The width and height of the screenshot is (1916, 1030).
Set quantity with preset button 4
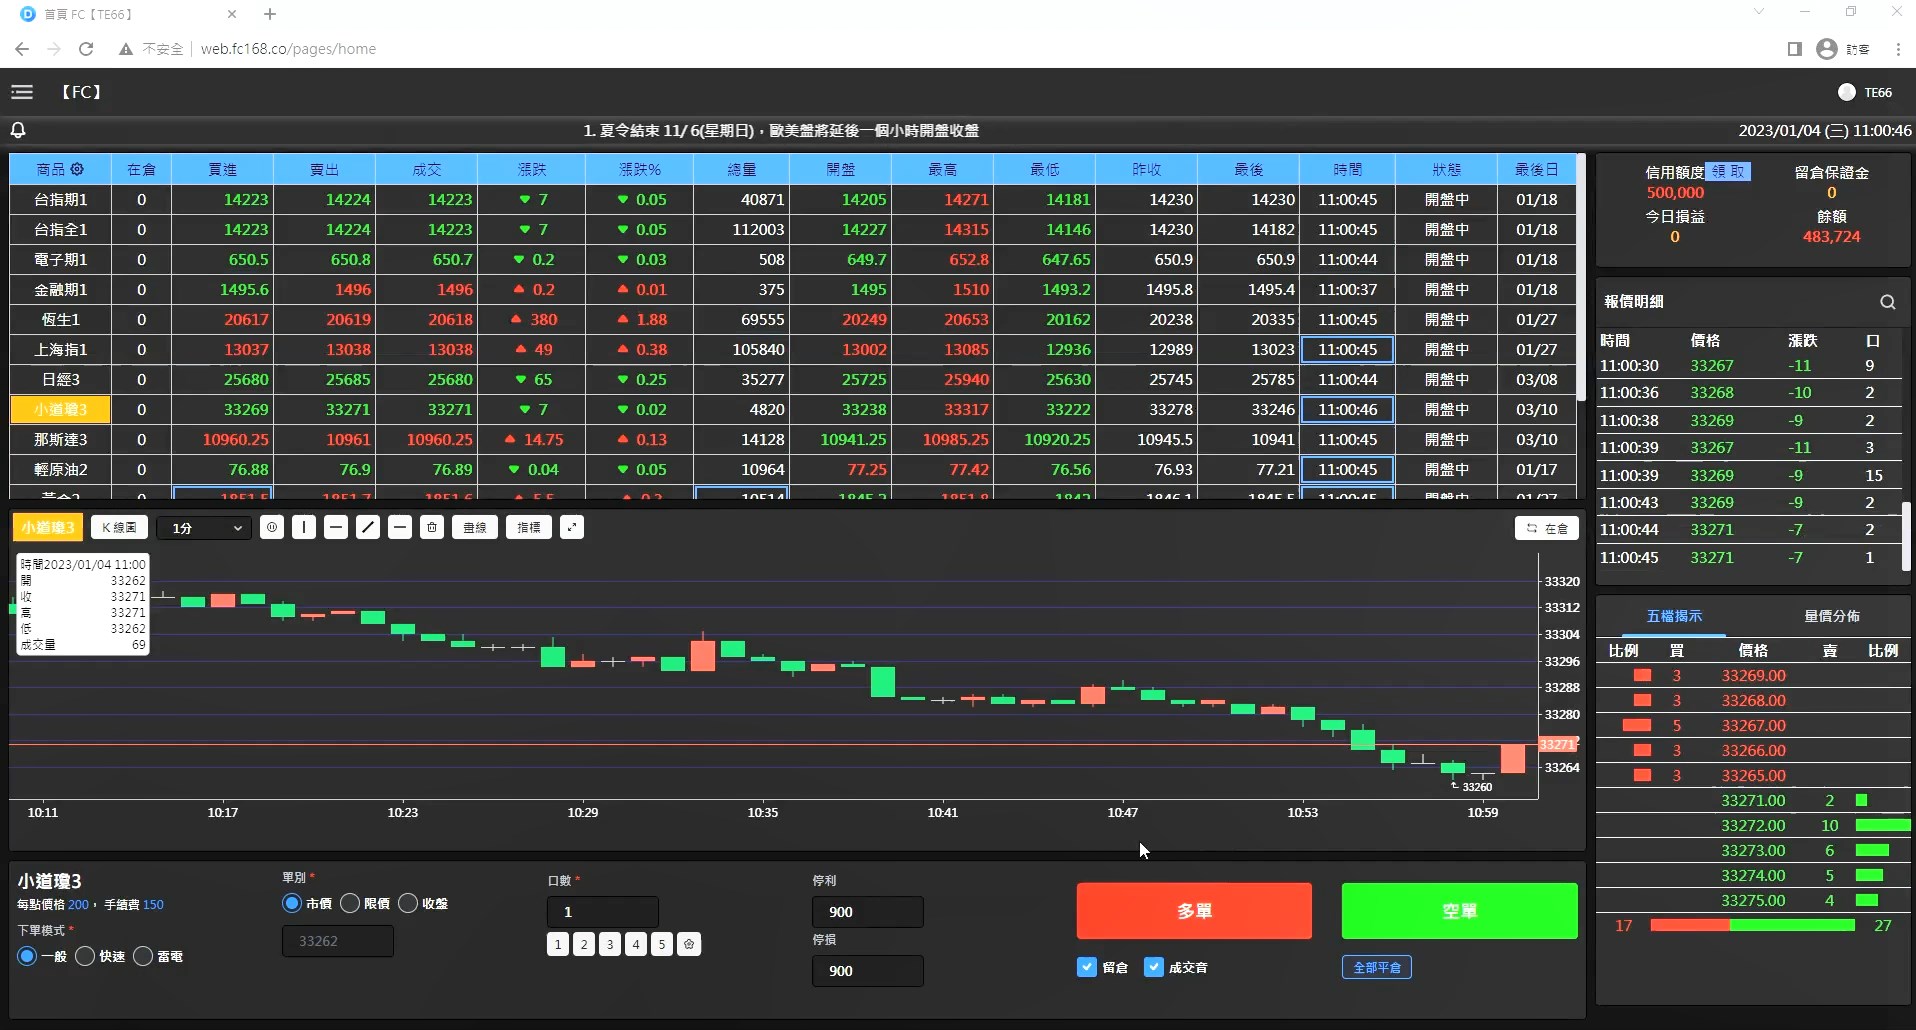click(636, 944)
